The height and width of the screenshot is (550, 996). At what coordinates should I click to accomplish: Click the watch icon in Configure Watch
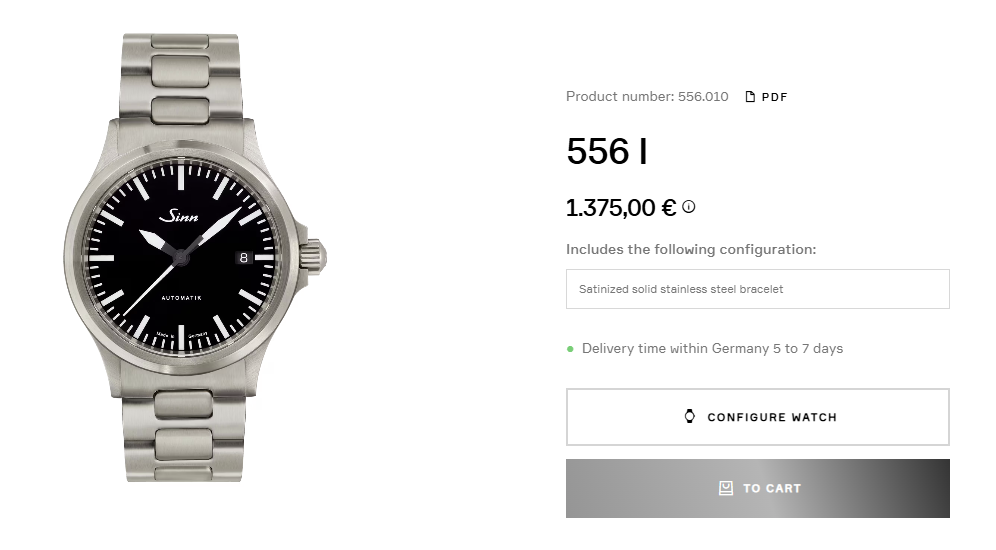point(689,416)
